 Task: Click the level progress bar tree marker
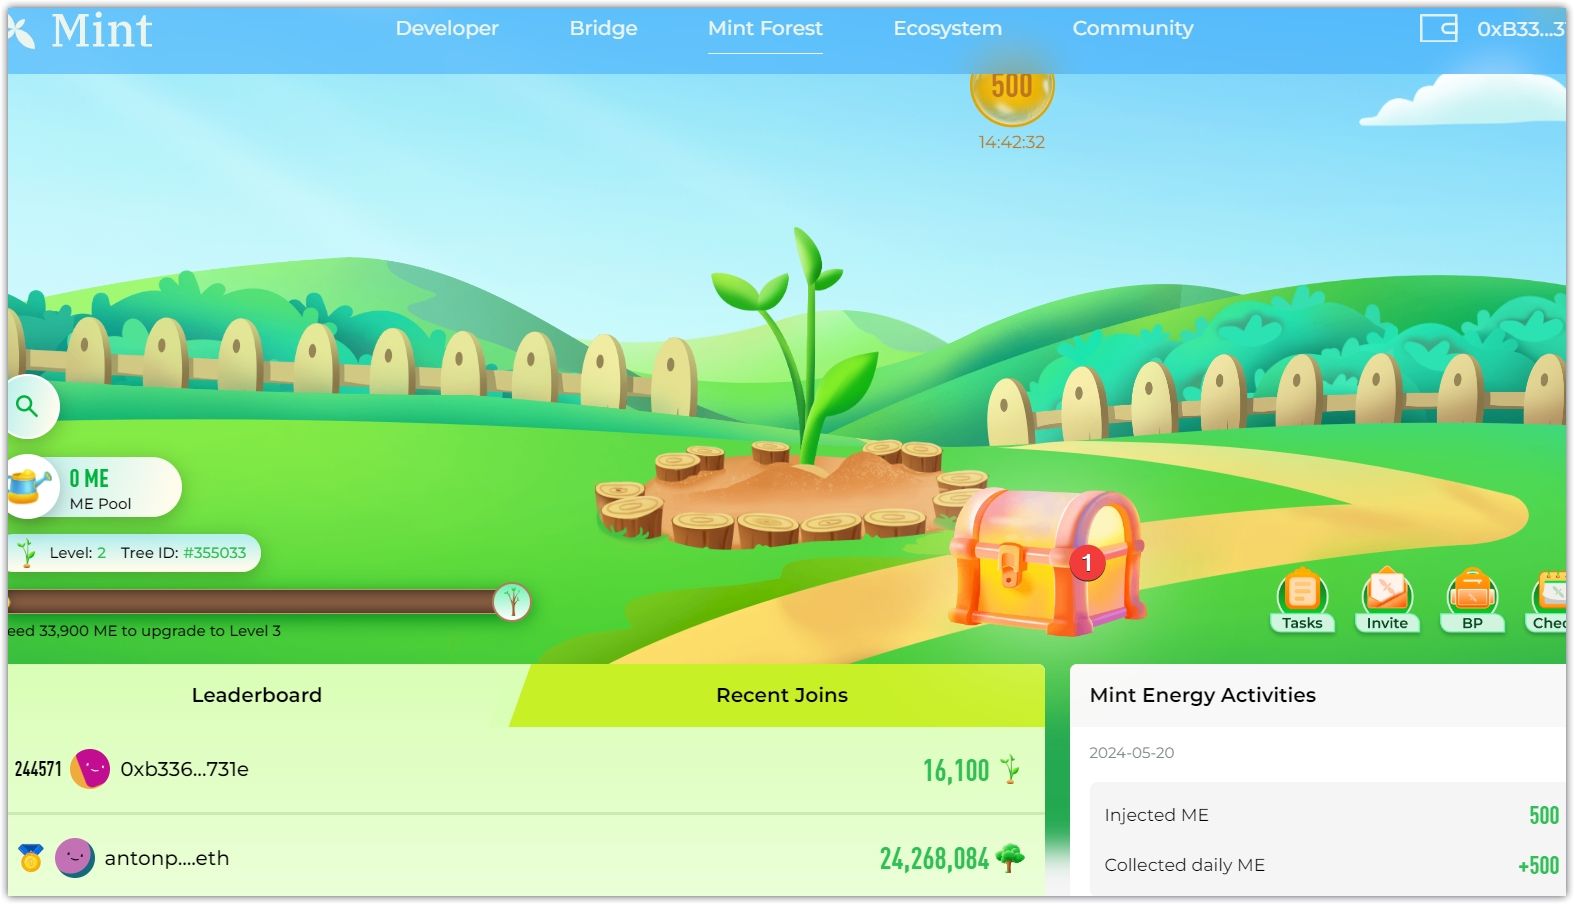[x=512, y=602]
